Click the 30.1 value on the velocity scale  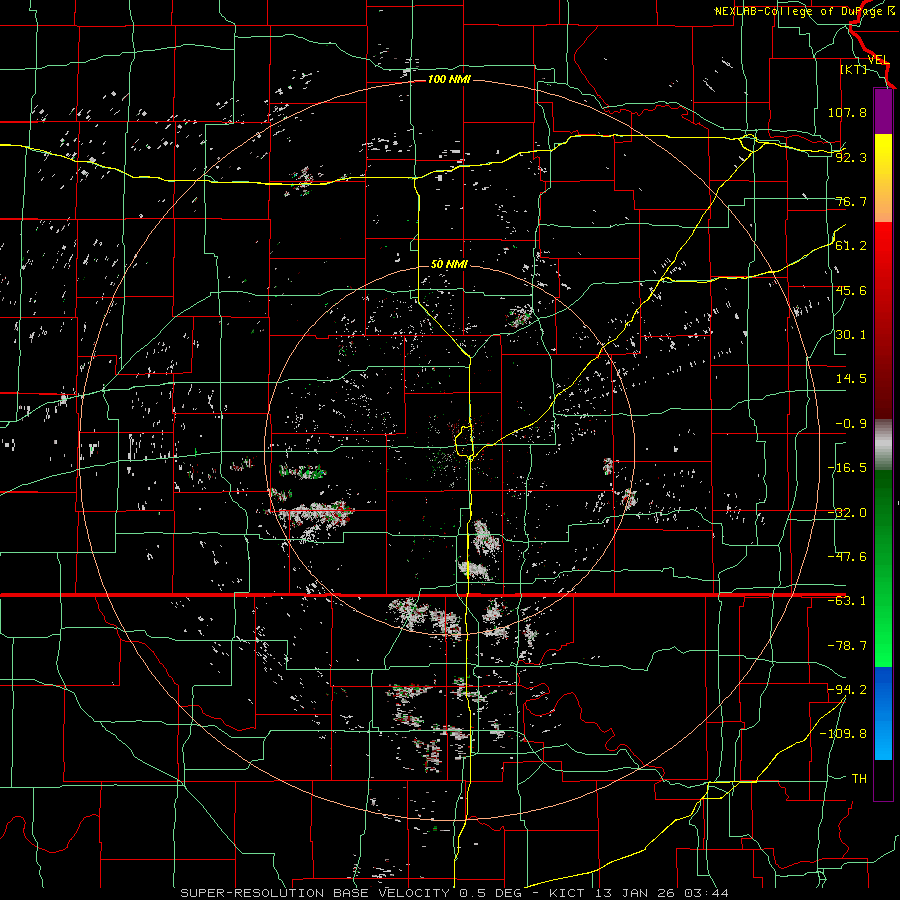(851, 335)
